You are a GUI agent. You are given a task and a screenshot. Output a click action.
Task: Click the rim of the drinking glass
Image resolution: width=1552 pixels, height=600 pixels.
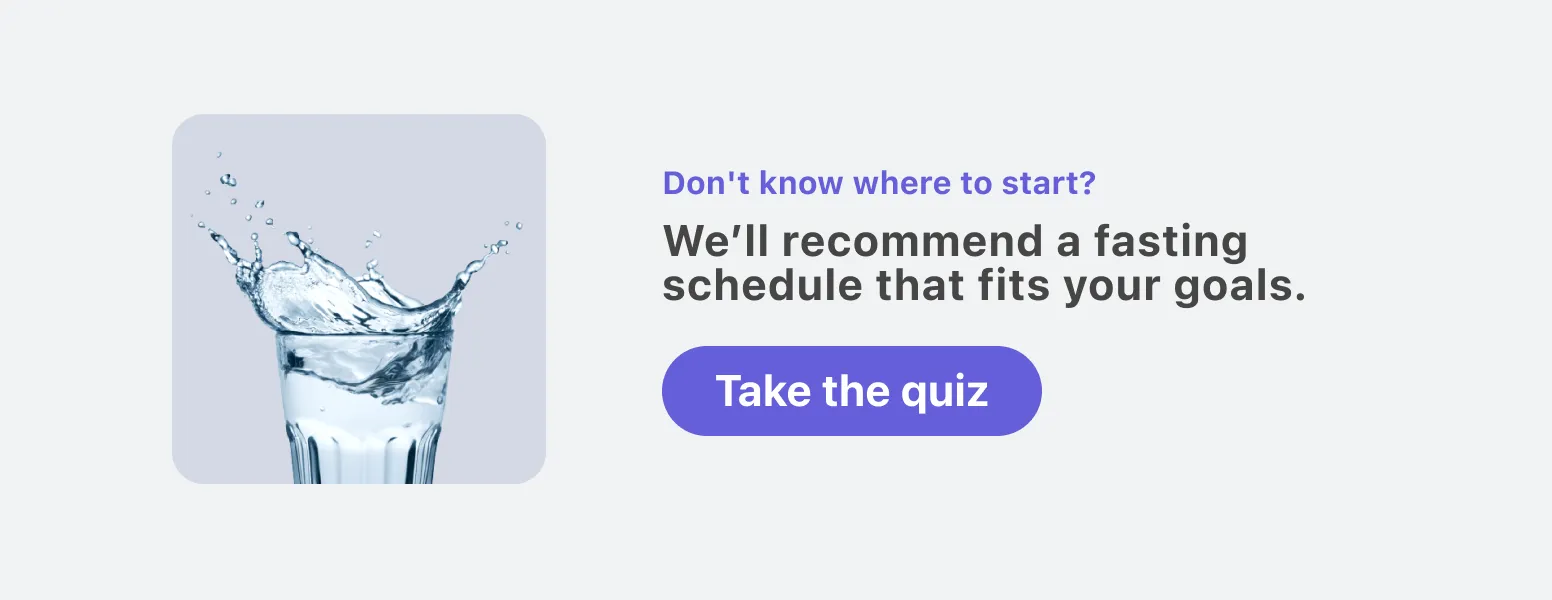tap(364, 333)
